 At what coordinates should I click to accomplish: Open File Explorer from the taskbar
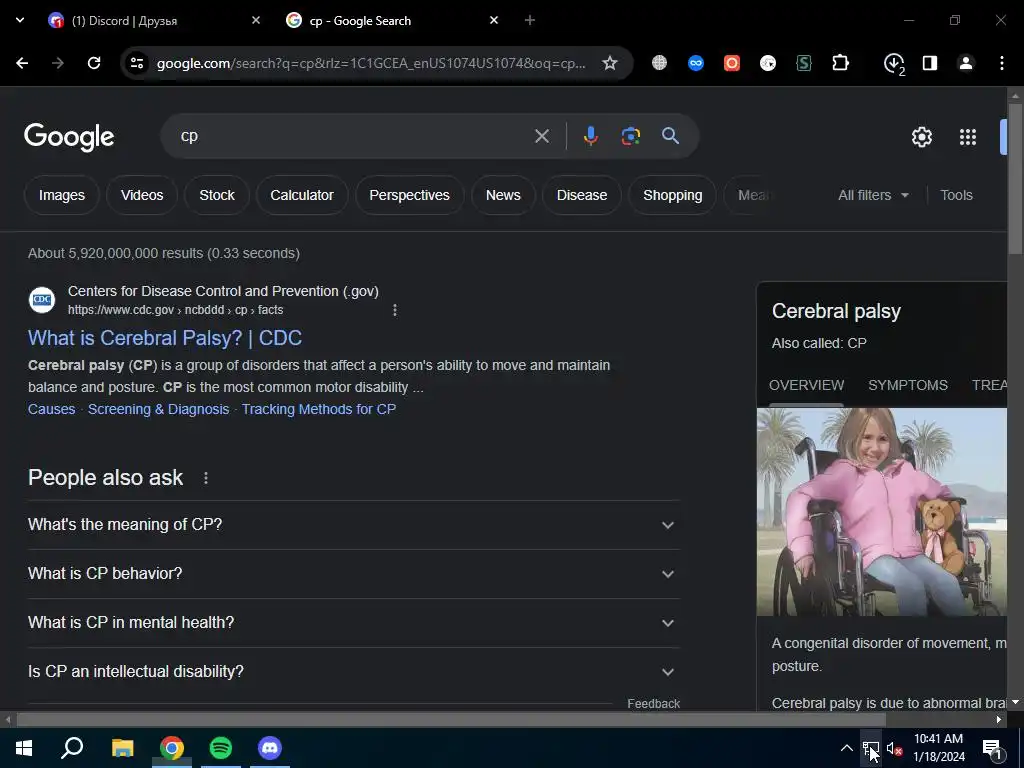(x=122, y=748)
